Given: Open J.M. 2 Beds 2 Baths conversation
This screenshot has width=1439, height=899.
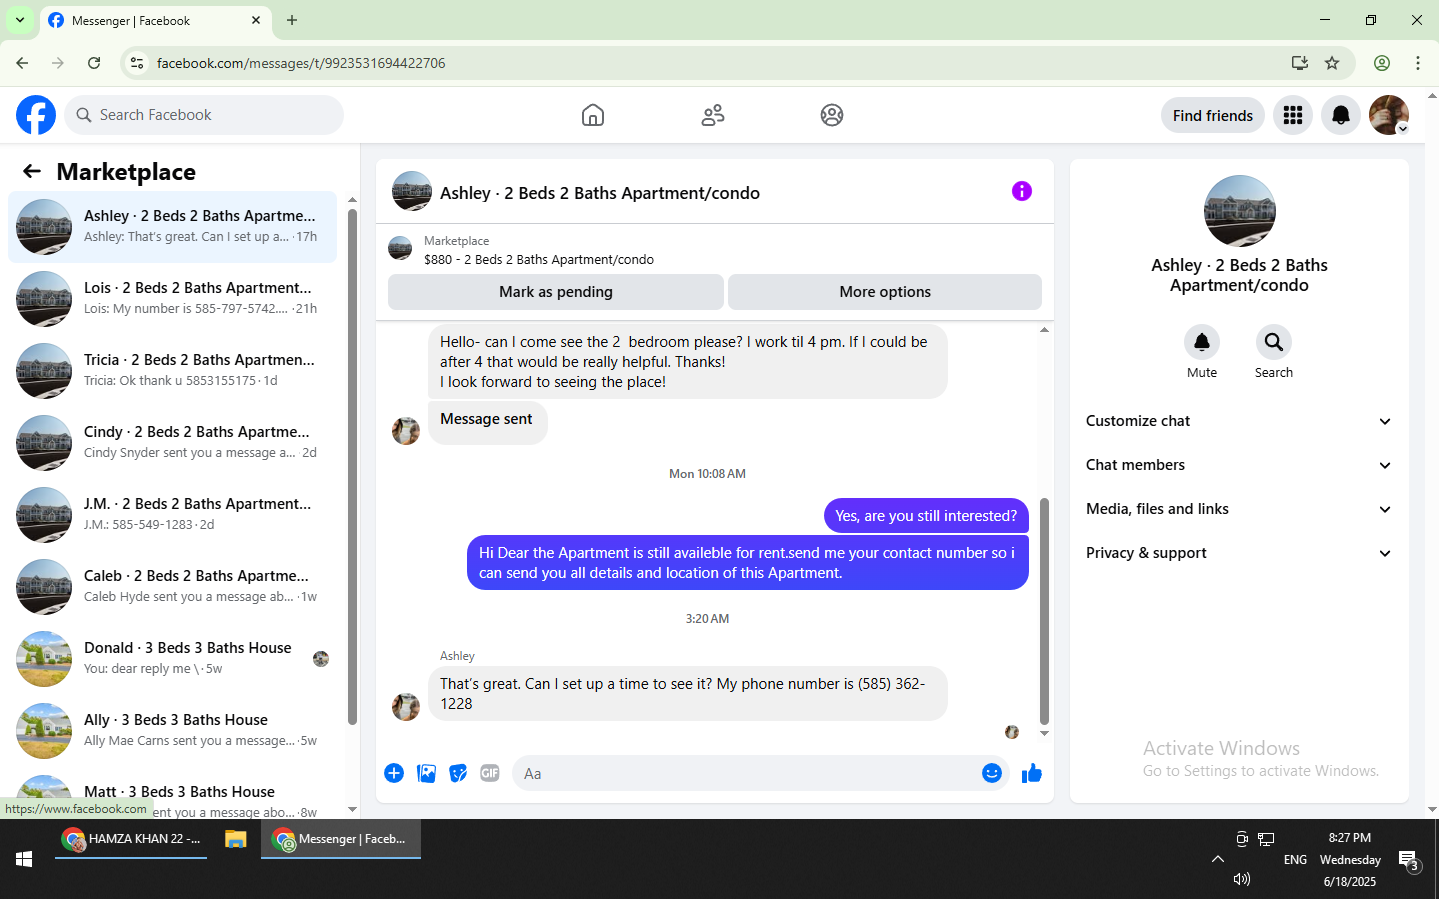Looking at the screenshot, I should coord(172,515).
